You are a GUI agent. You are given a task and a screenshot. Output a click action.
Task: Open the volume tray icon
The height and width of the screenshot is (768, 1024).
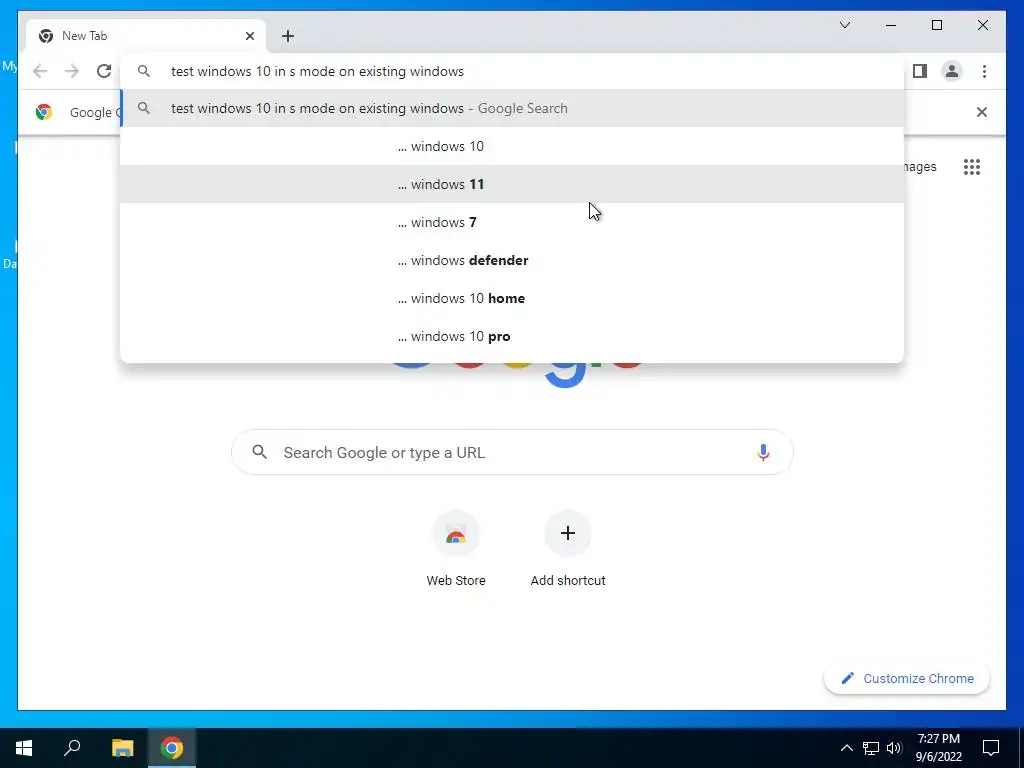(x=894, y=748)
